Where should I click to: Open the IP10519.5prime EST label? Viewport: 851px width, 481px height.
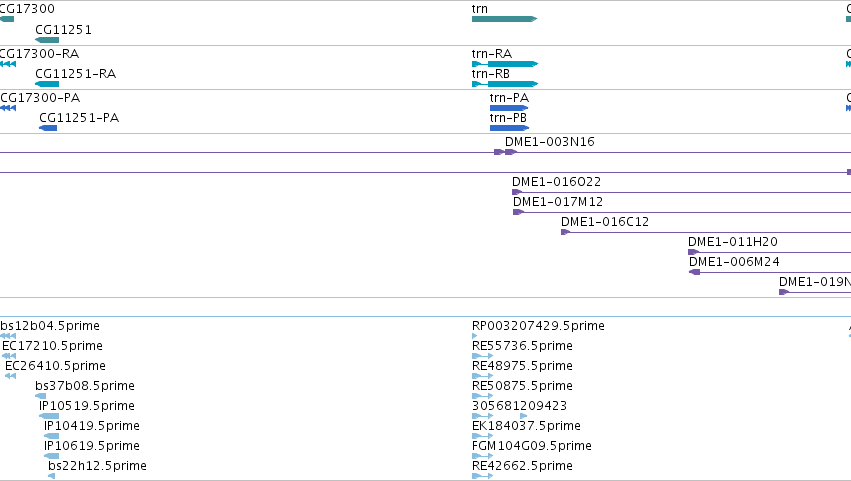coord(87,406)
